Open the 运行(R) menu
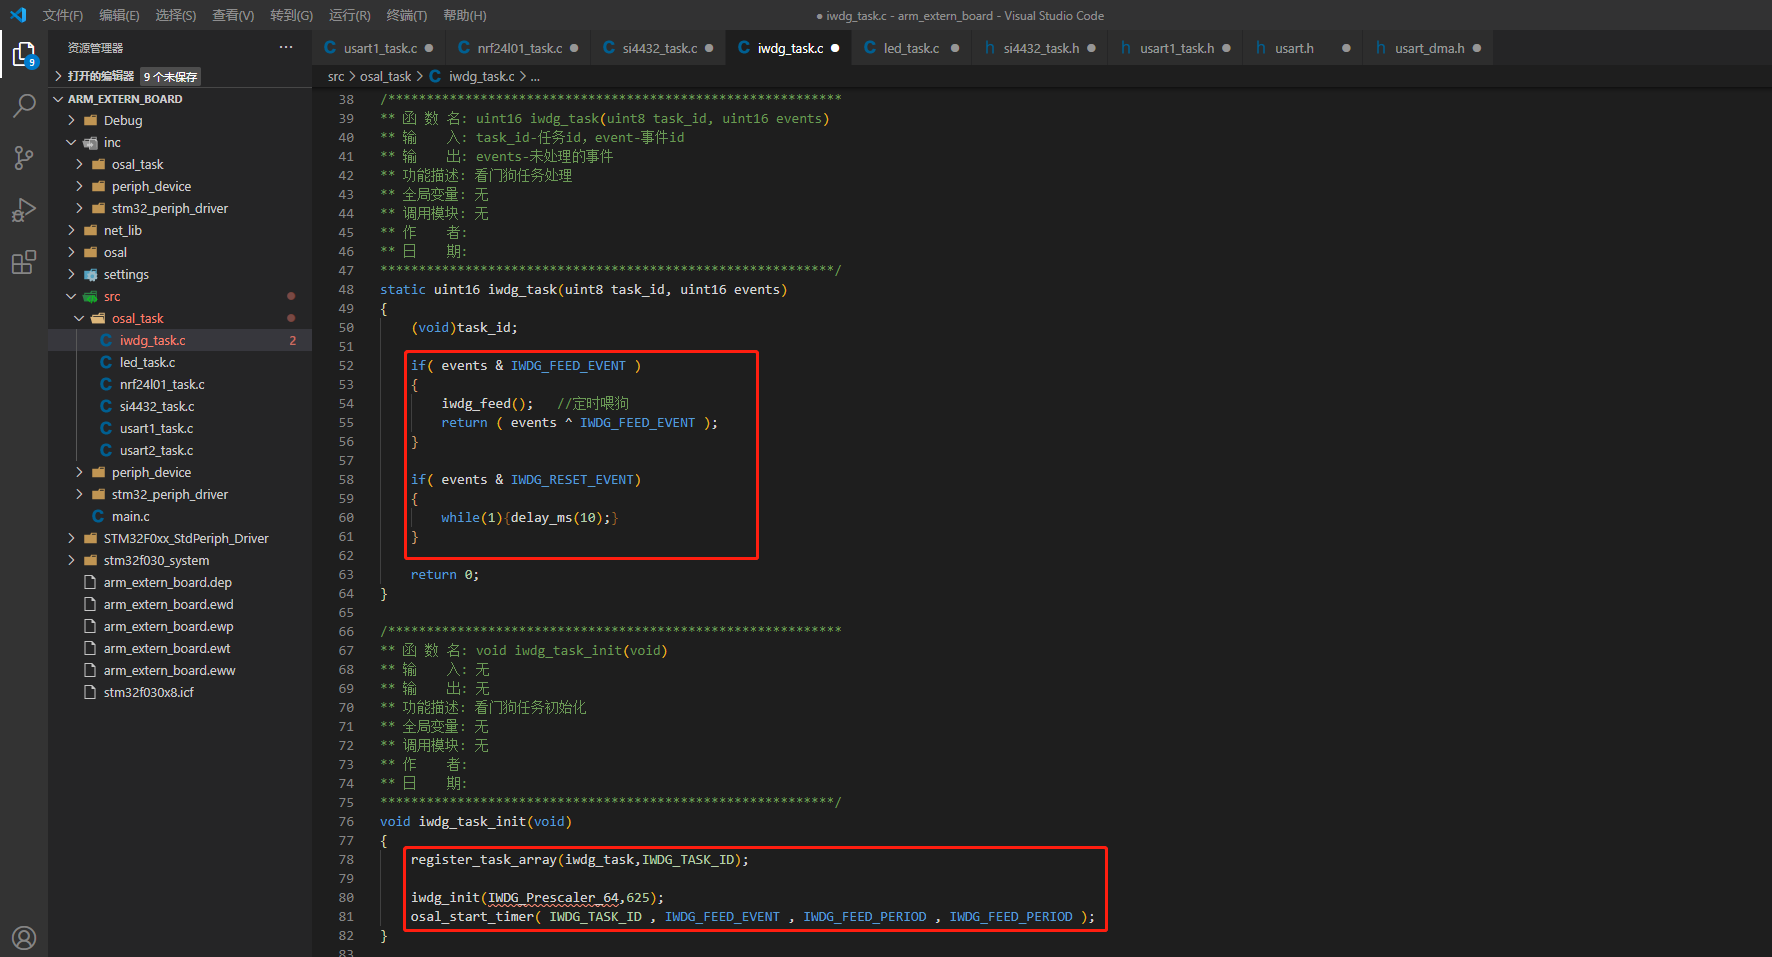 (349, 15)
